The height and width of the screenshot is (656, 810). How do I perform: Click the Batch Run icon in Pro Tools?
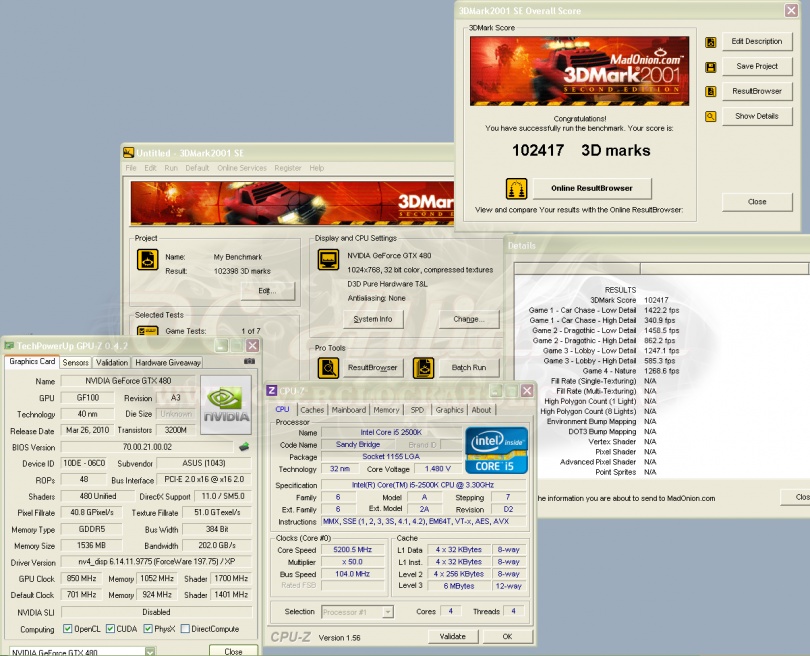[x=423, y=367]
